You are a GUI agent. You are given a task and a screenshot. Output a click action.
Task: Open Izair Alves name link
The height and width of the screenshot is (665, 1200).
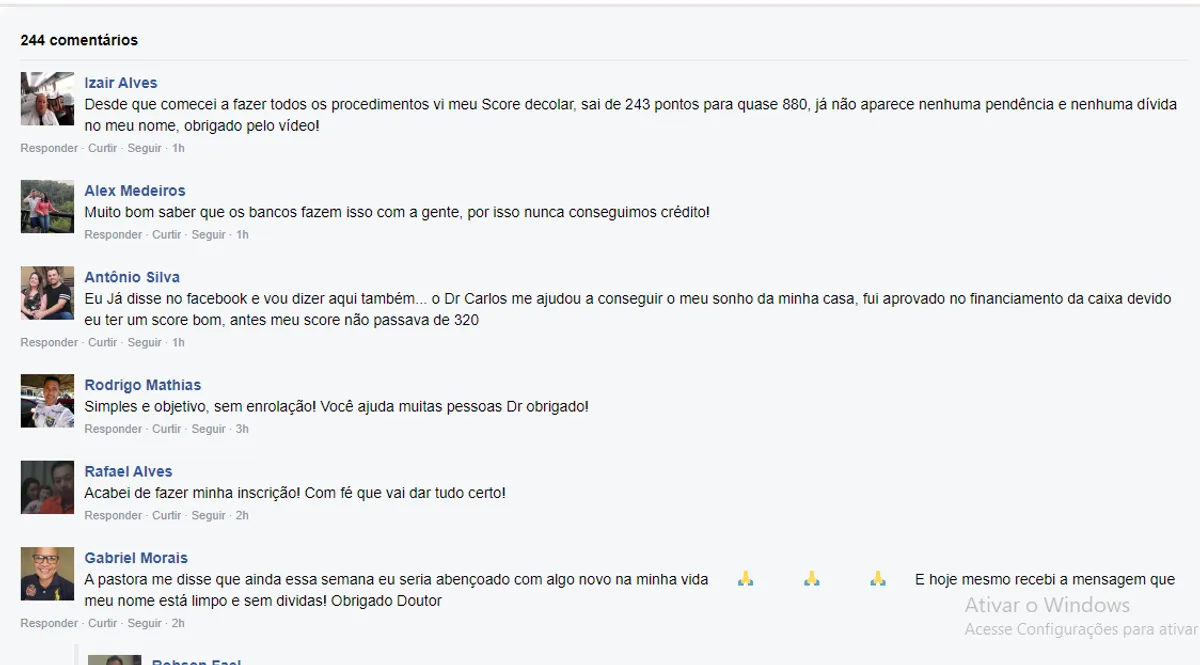click(121, 83)
